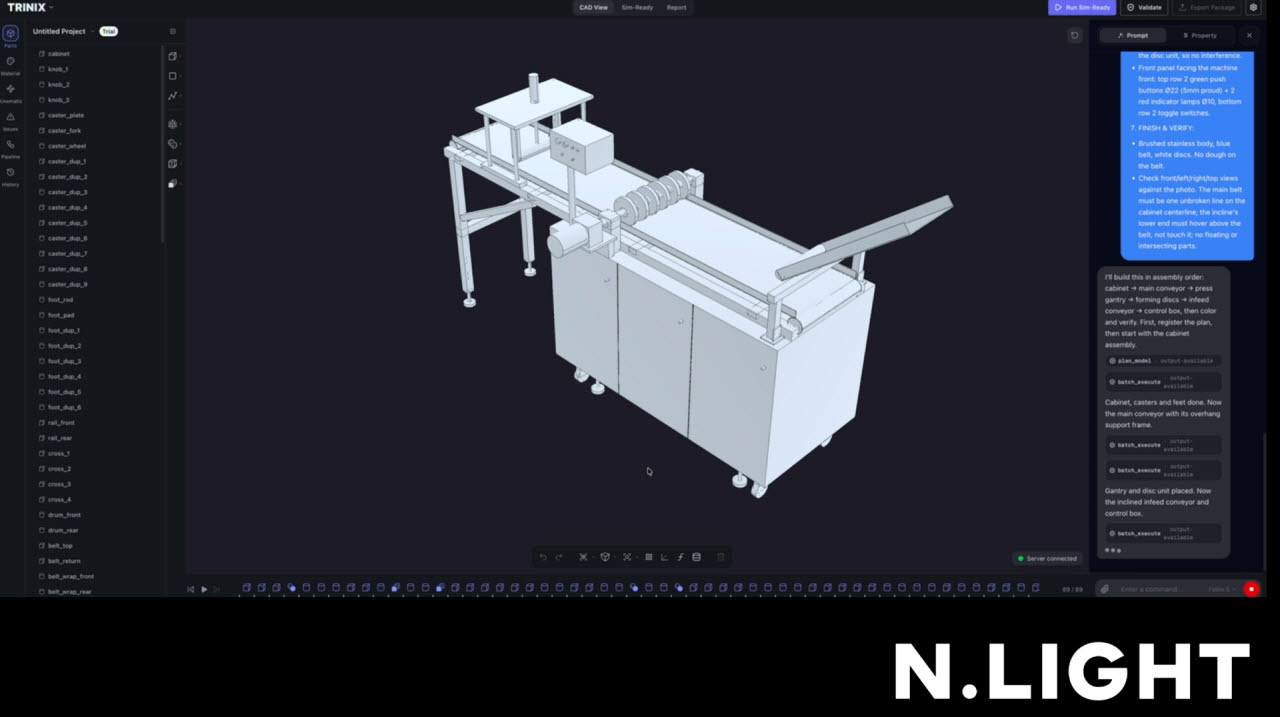Click the sphere mesh tool icon
The width and height of the screenshot is (1280, 717).
pos(173,124)
